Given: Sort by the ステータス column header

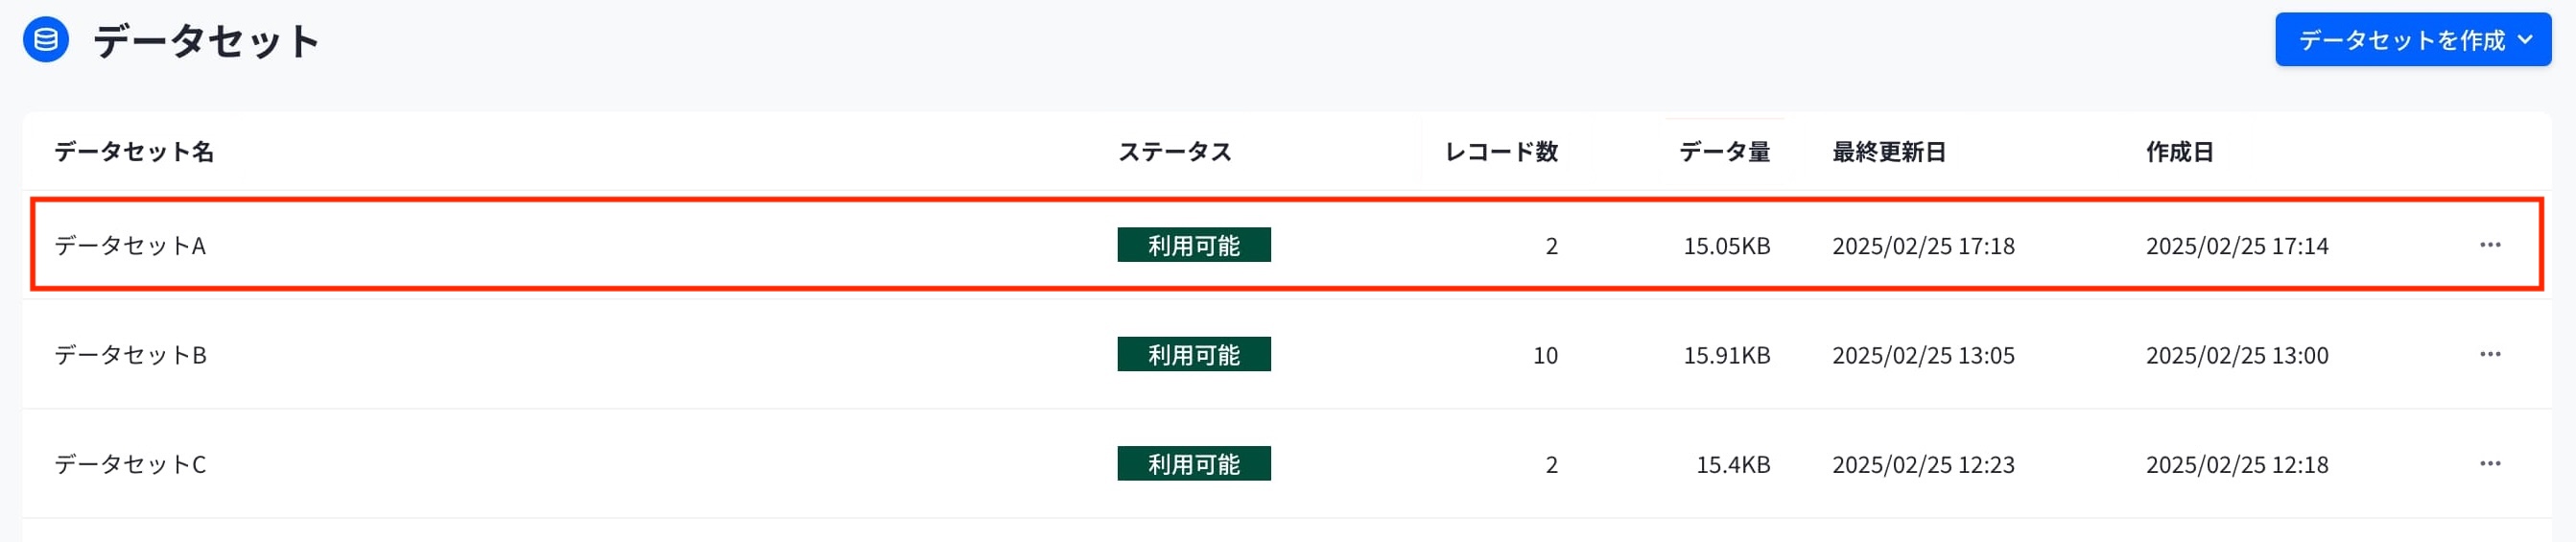Looking at the screenshot, I should 1174,152.
